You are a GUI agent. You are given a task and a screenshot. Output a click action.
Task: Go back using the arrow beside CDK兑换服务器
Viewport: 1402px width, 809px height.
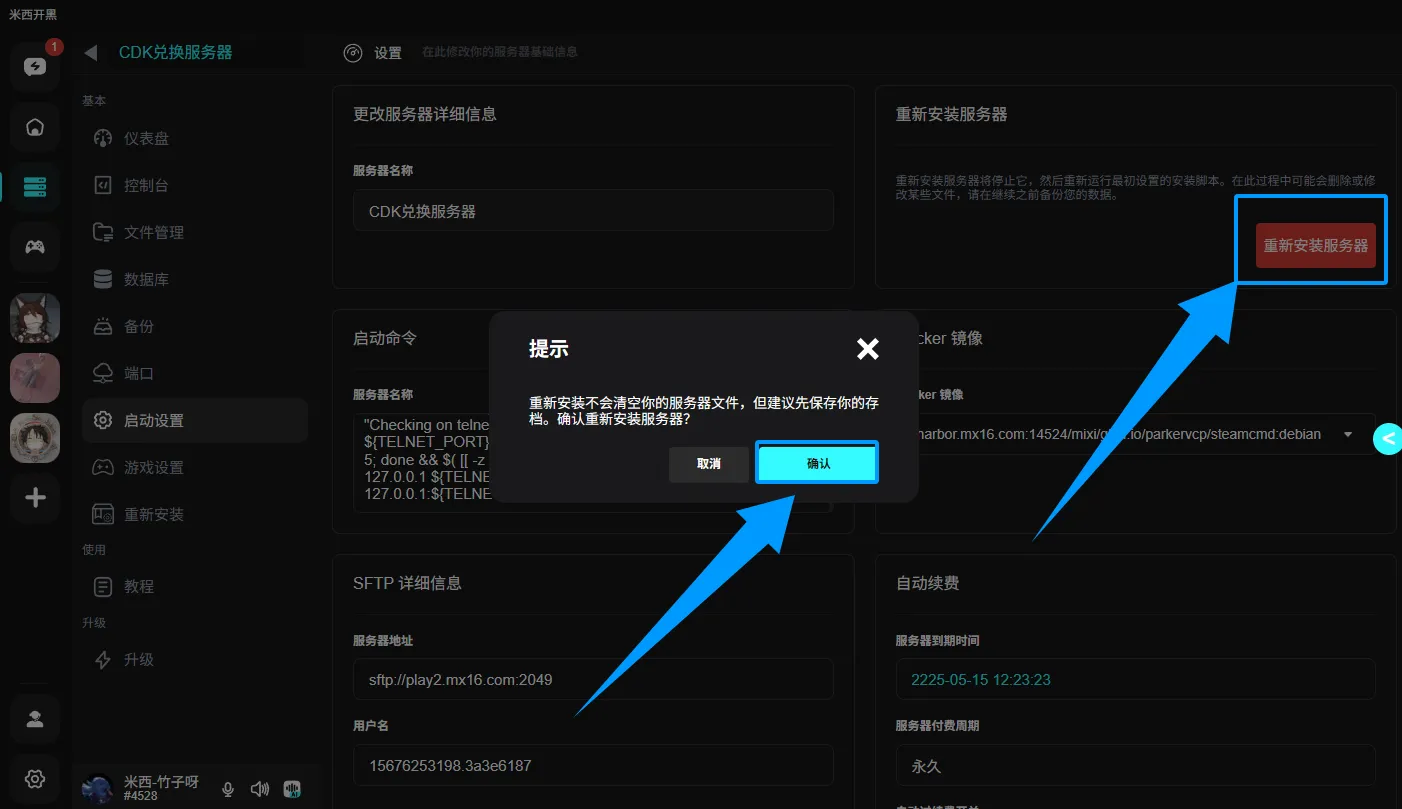[91, 53]
